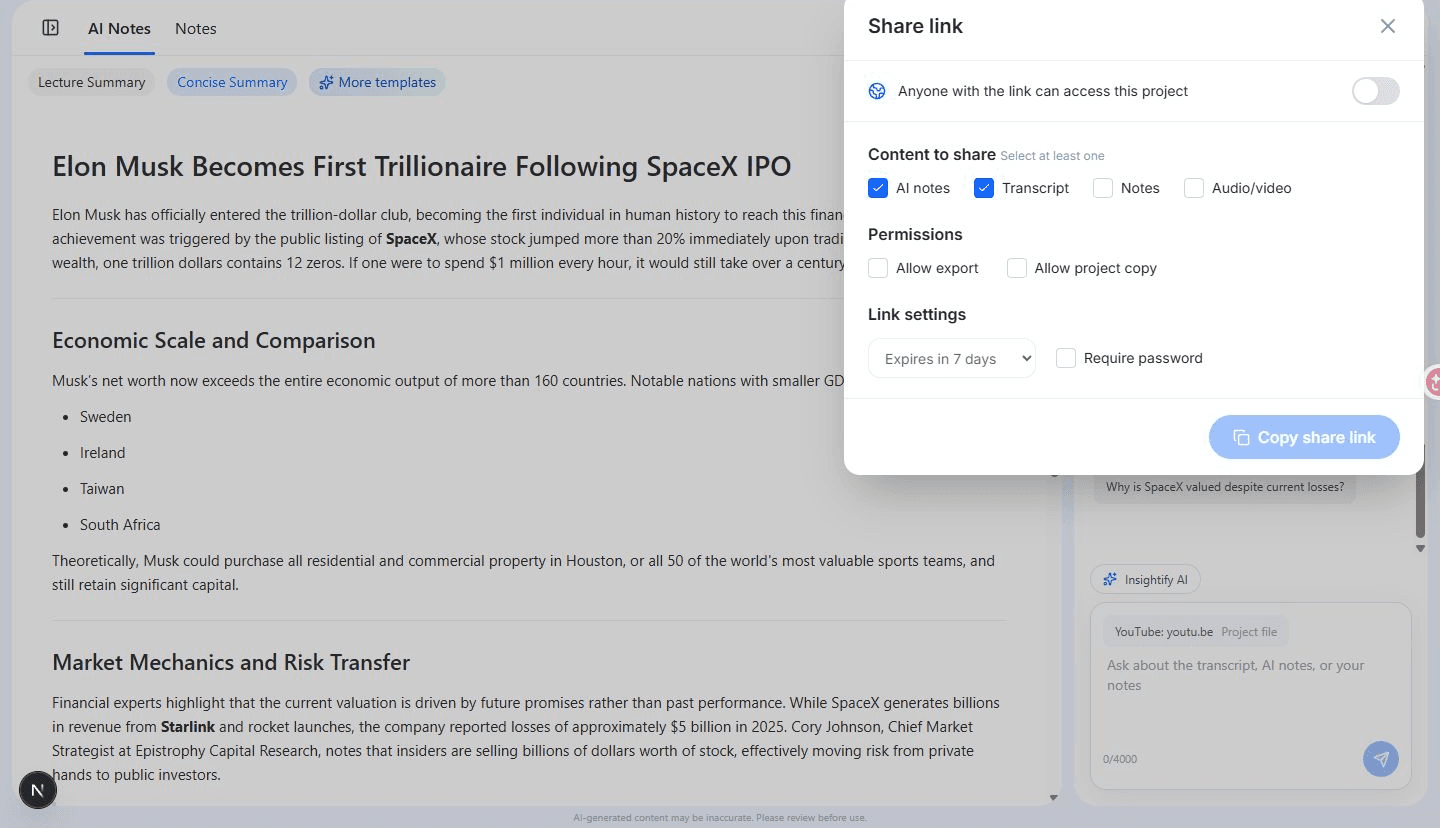Select suggested question about SpaceX valuation
Viewport: 1440px width, 828px height.
click(1224, 488)
